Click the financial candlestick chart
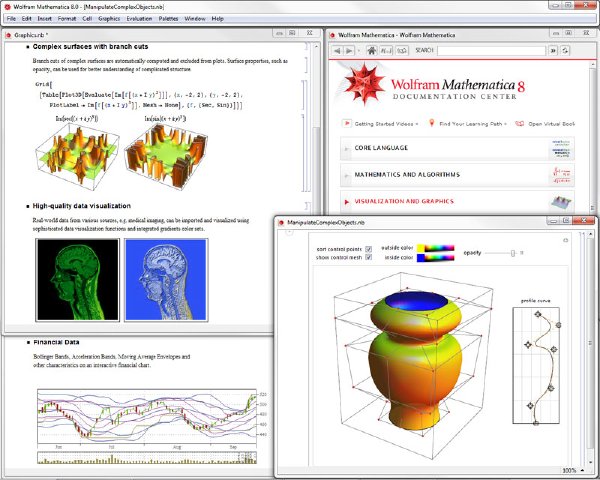This screenshot has height=480, width=600. 147,418
